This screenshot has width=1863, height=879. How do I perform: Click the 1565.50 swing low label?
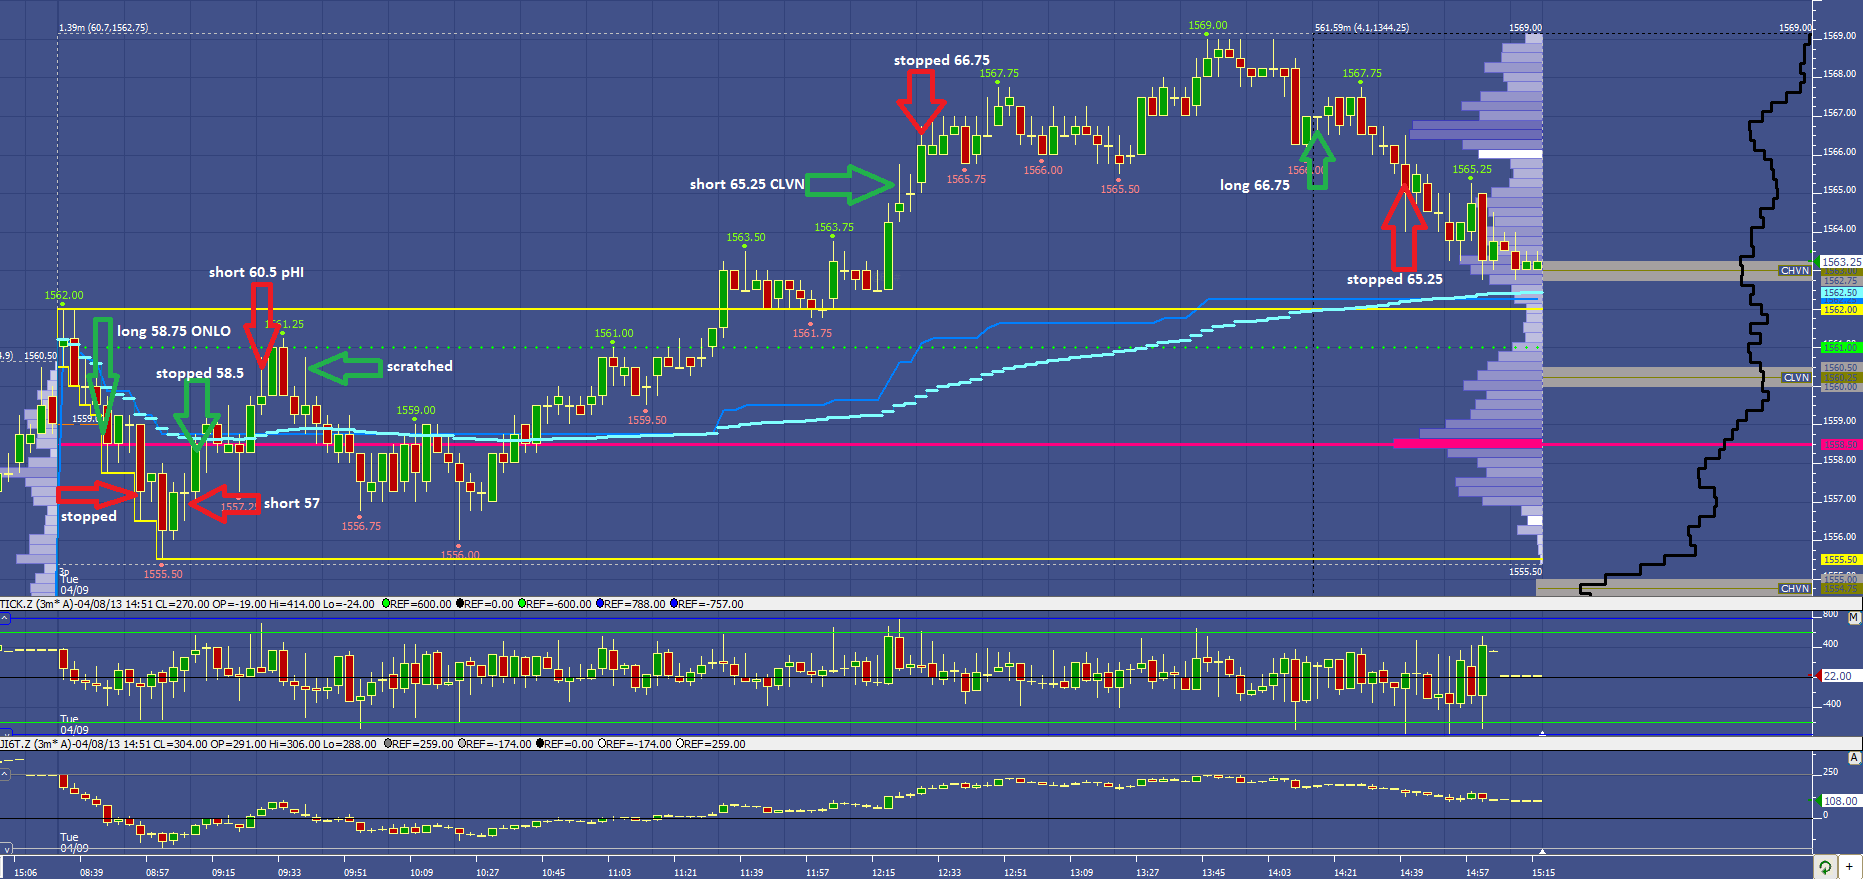pyautogui.click(x=1120, y=189)
